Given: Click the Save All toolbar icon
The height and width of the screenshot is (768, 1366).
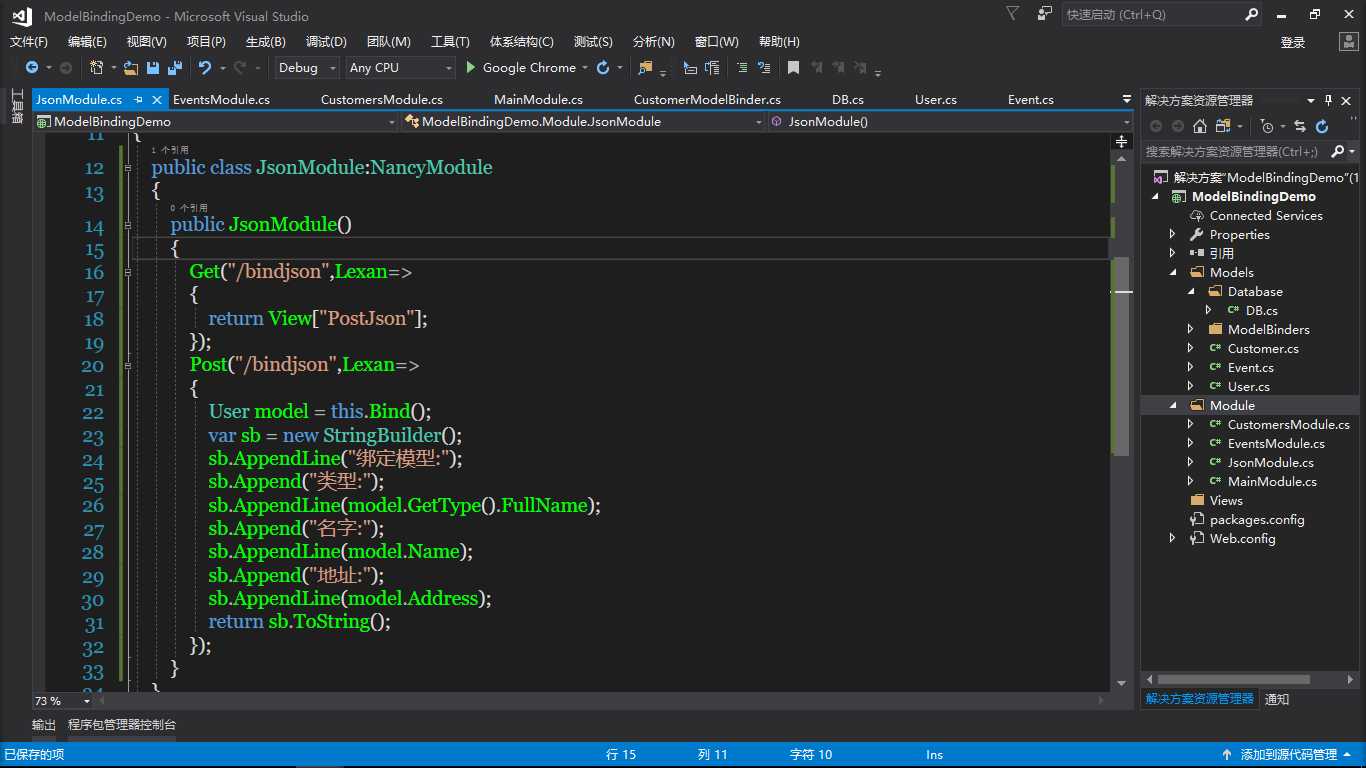Looking at the screenshot, I should (174, 68).
